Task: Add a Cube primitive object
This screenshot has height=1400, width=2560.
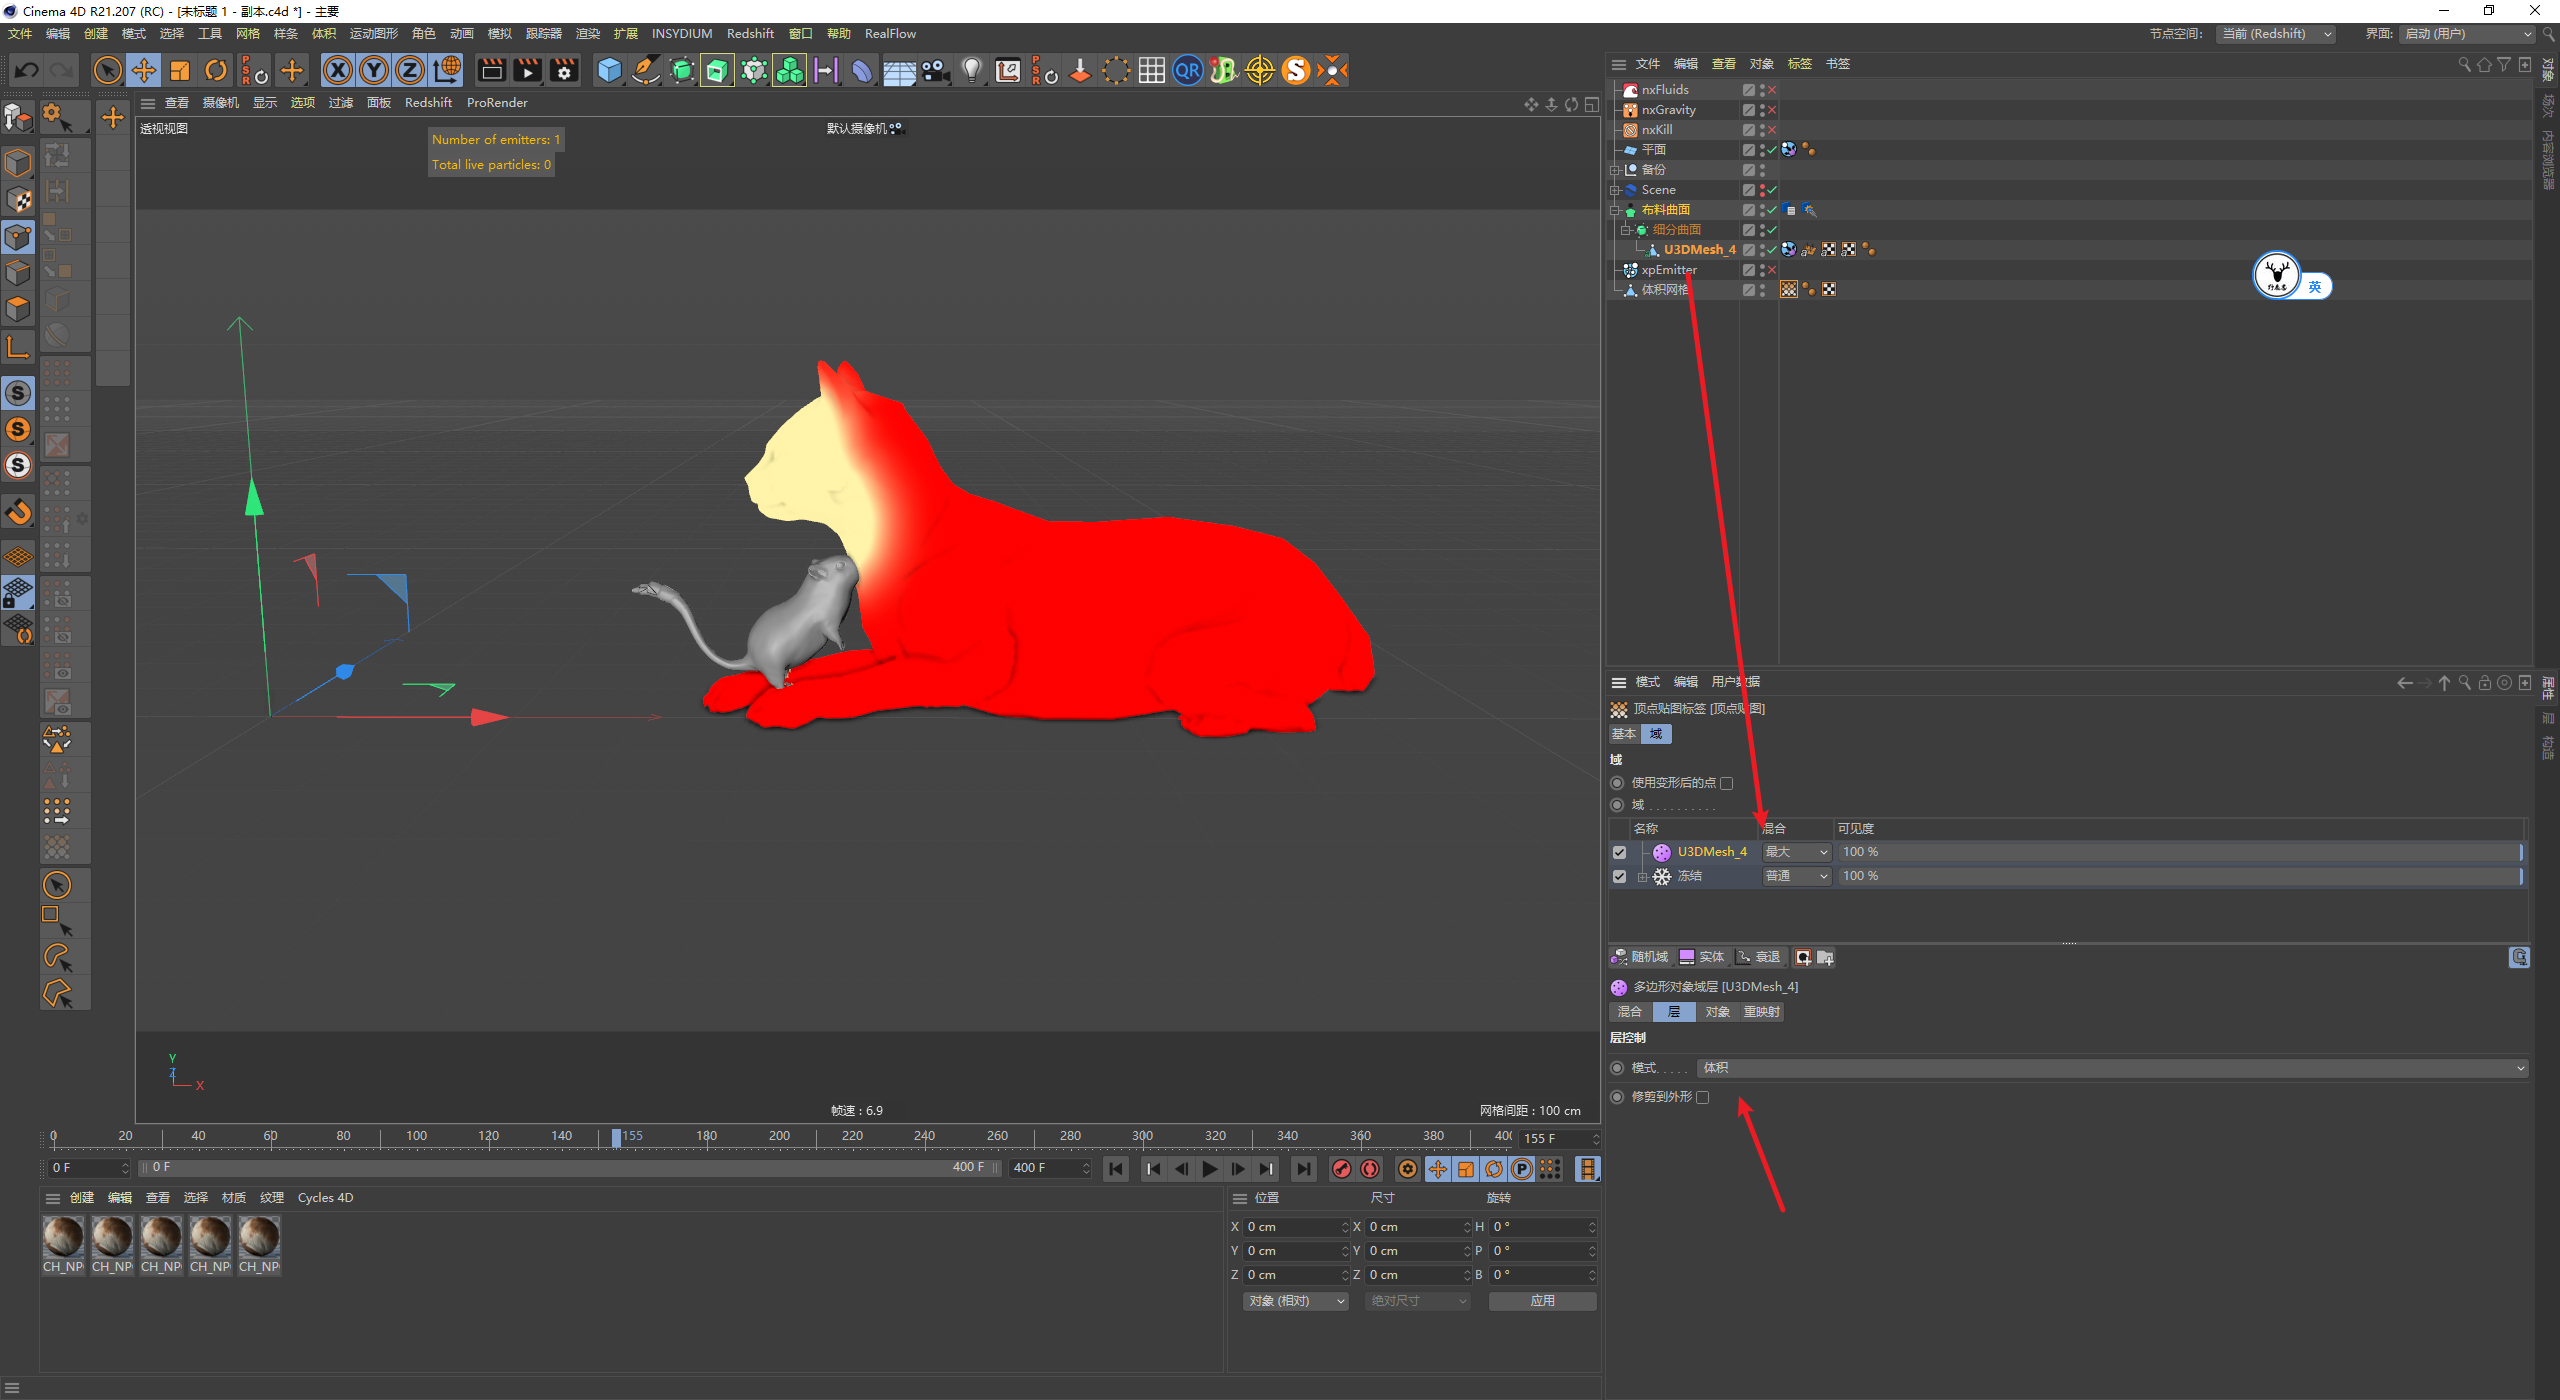Action: 609,70
